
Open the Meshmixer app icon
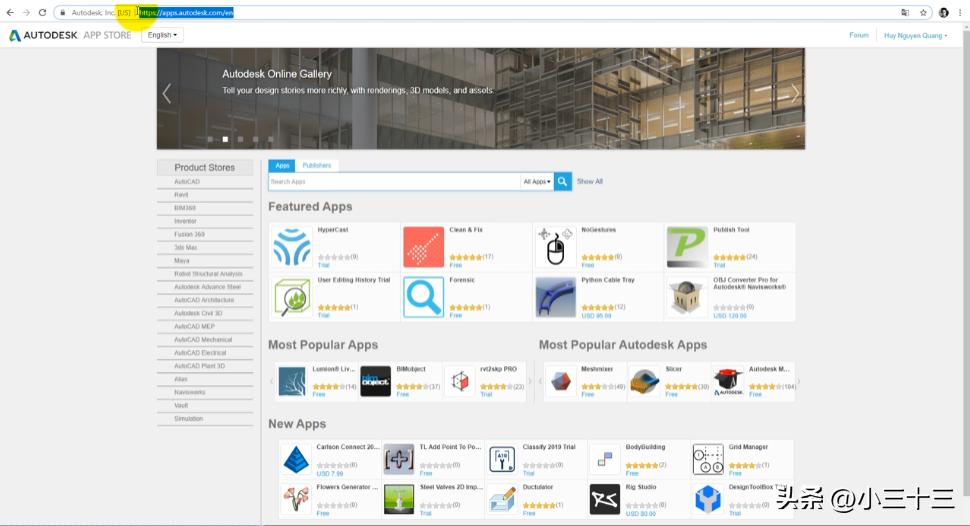tap(561, 381)
